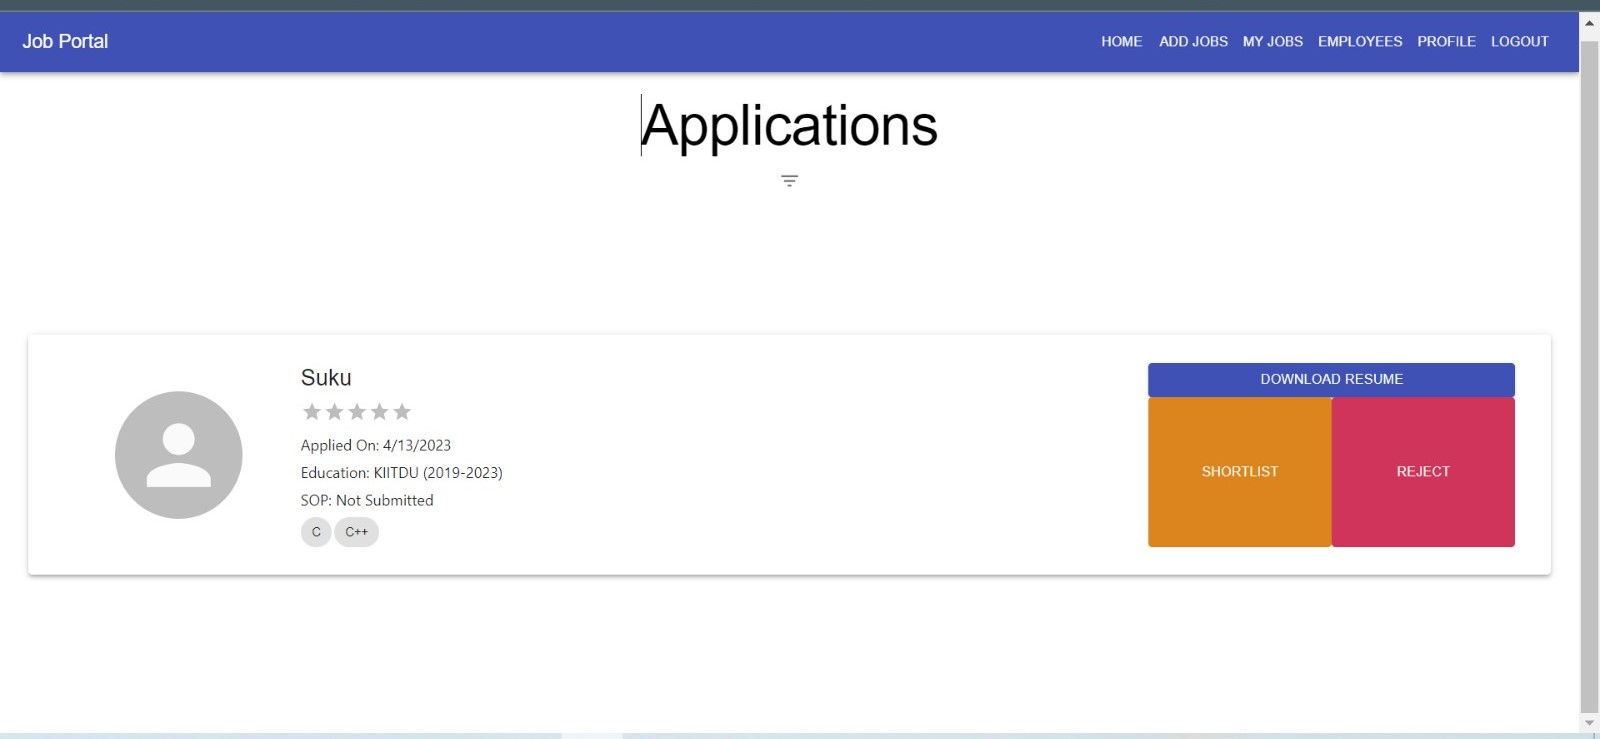The height and width of the screenshot is (739, 1600).
Task: Click the applicant name Suku
Action: coord(326,378)
